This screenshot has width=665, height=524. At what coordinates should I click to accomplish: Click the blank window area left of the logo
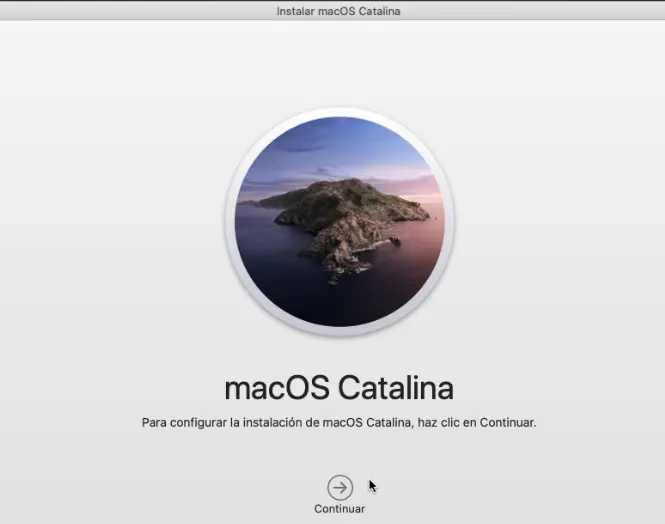point(110,220)
